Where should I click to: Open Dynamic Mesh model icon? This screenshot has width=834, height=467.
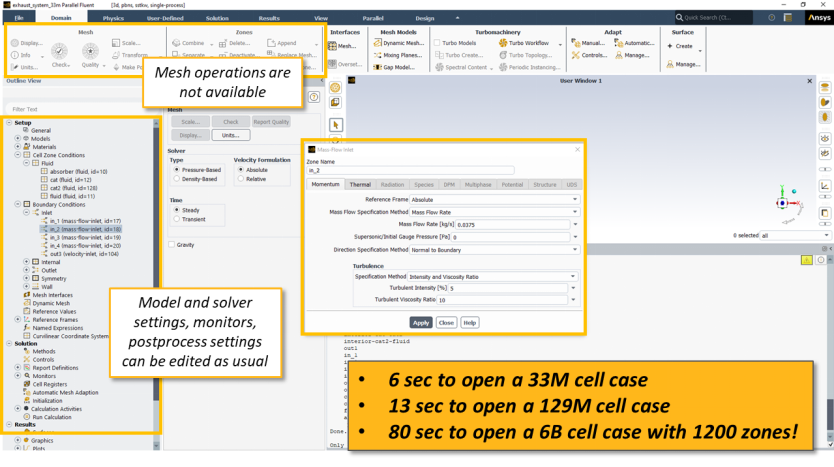(x=378, y=43)
